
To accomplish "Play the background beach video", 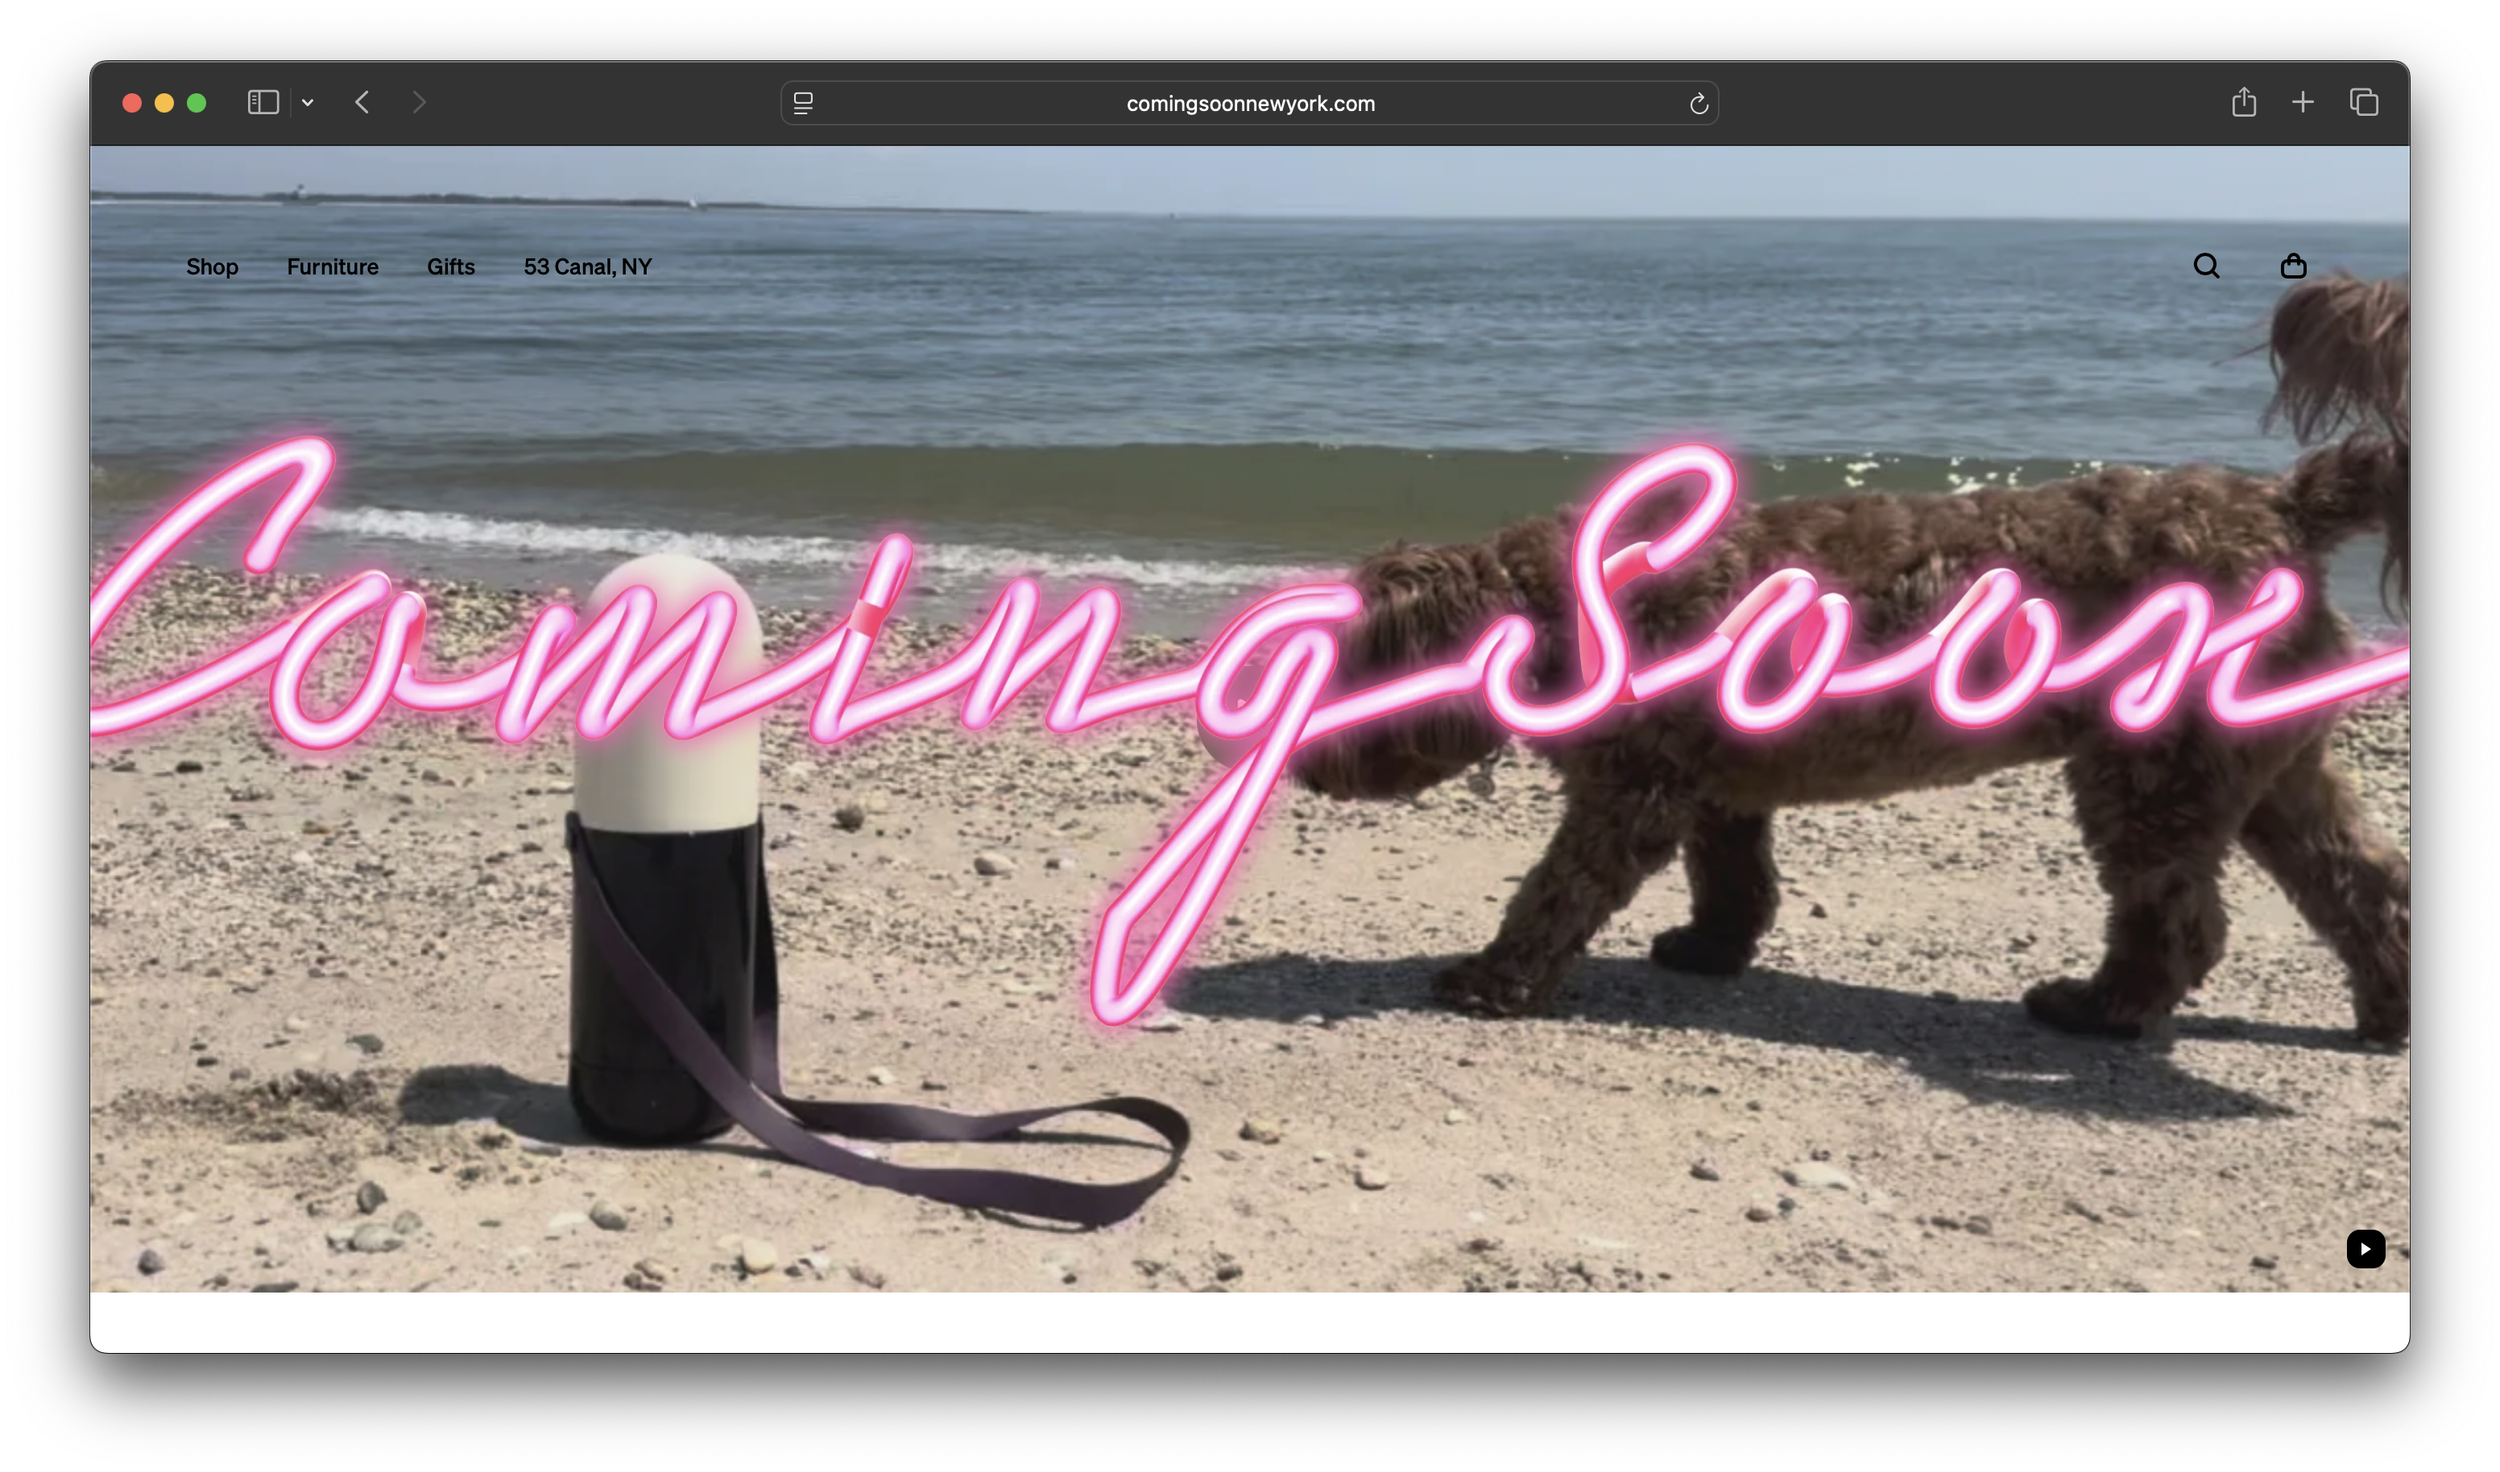I will [2365, 1249].
